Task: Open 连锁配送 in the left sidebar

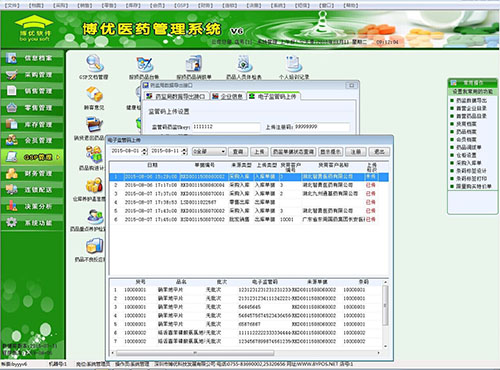Action: [x=32, y=190]
